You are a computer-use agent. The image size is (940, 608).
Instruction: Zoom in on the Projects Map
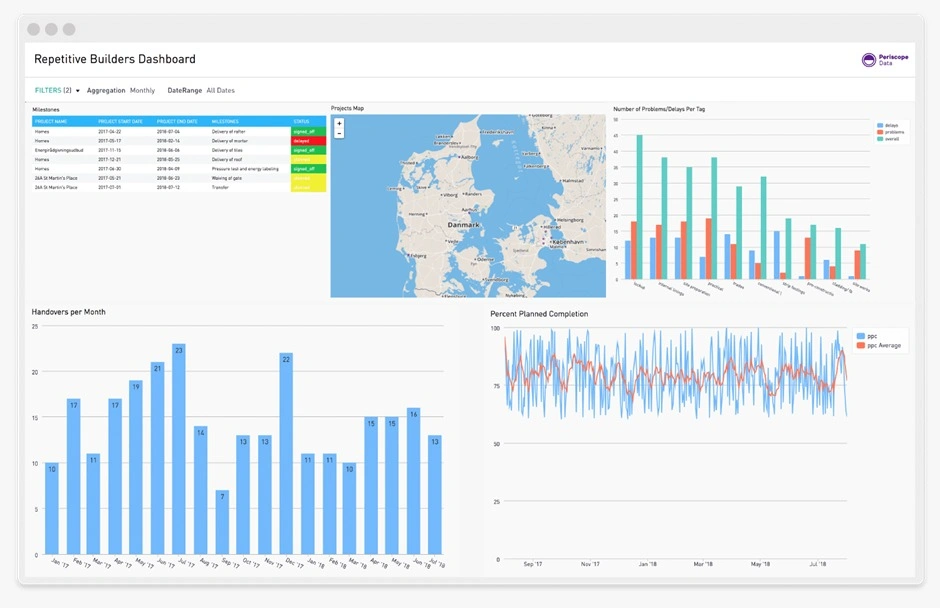pyautogui.click(x=339, y=123)
